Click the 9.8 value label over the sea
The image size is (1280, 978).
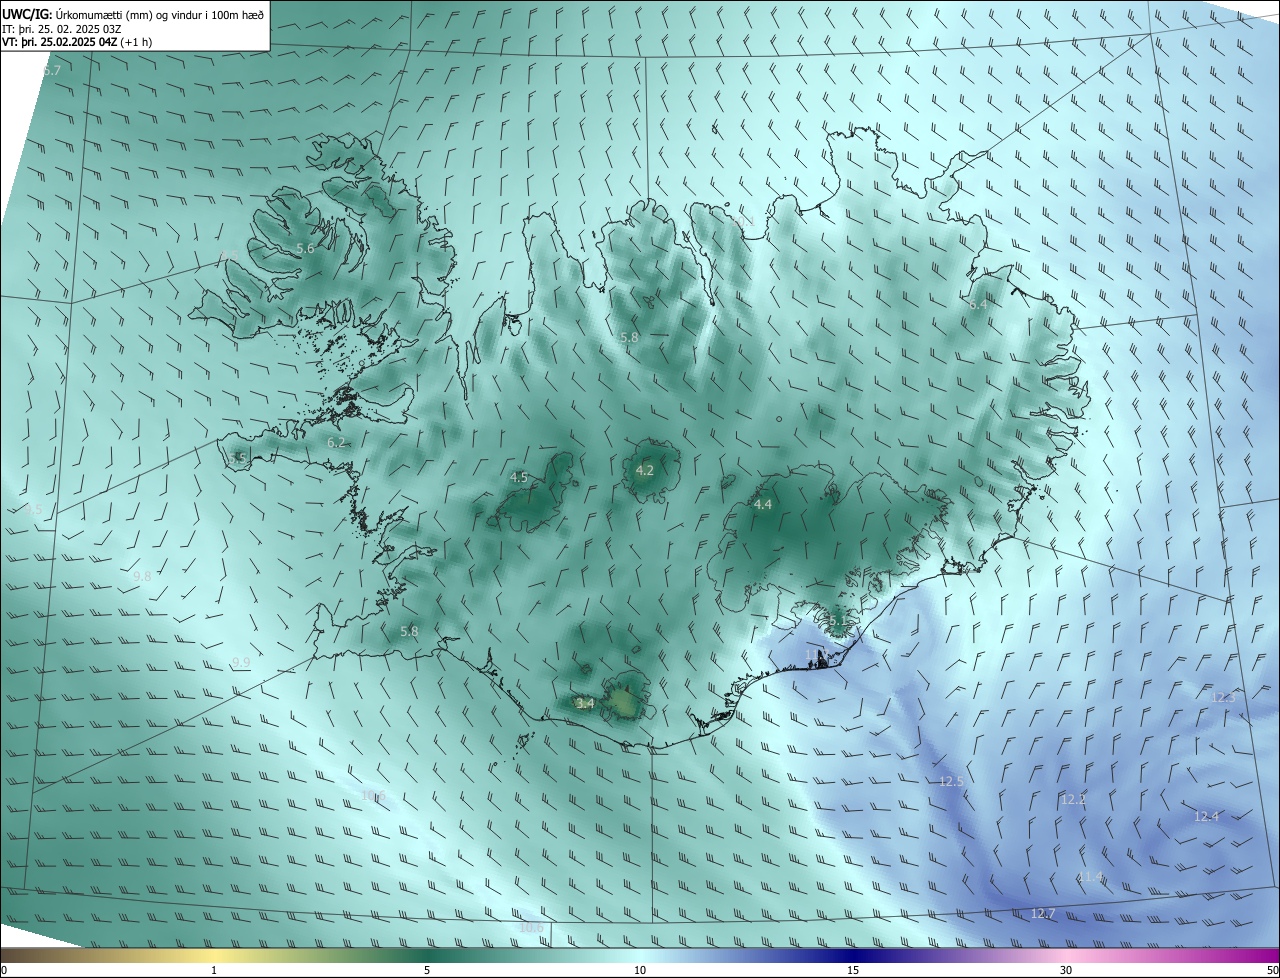pyautogui.click(x=142, y=576)
